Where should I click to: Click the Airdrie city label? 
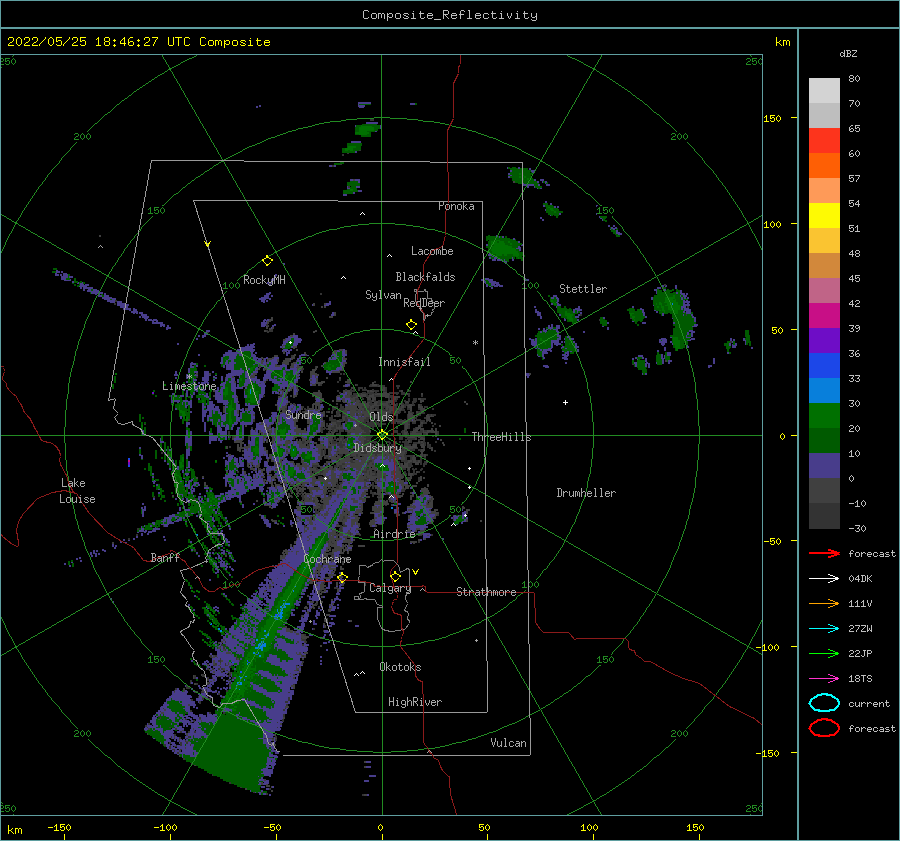394,534
